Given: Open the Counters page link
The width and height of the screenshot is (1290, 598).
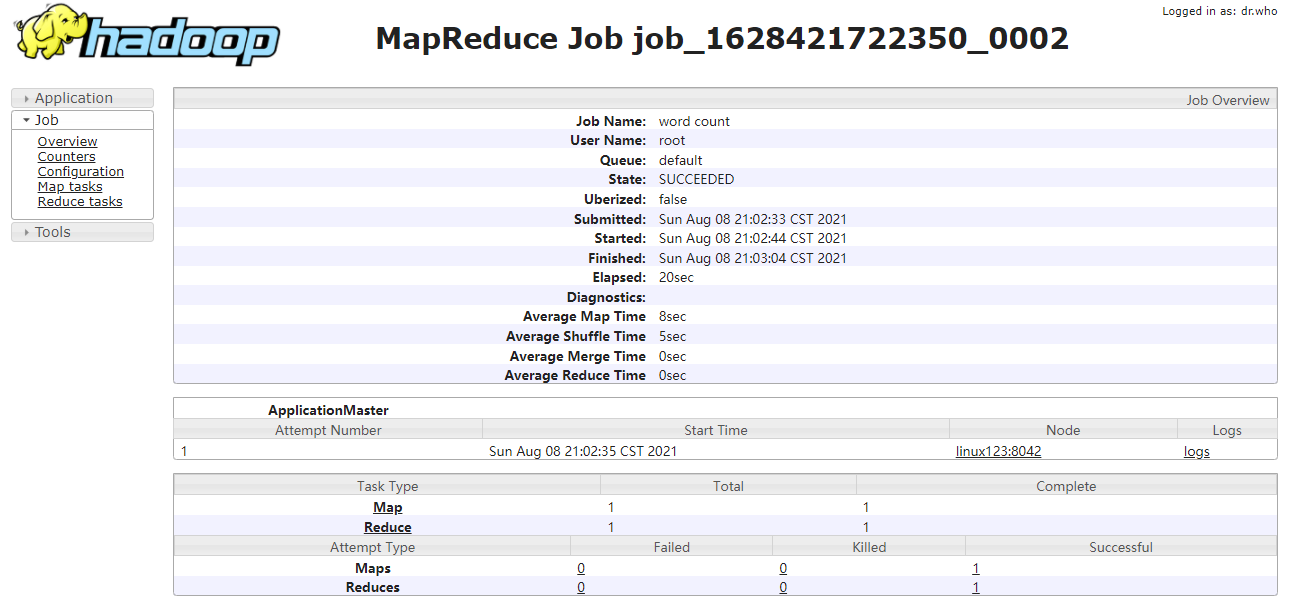Looking at the screenshot, I should [66, 157].
